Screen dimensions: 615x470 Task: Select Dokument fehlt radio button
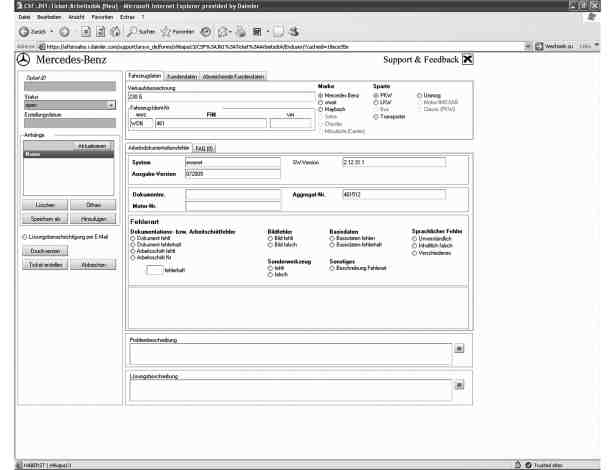coord(133,238)
